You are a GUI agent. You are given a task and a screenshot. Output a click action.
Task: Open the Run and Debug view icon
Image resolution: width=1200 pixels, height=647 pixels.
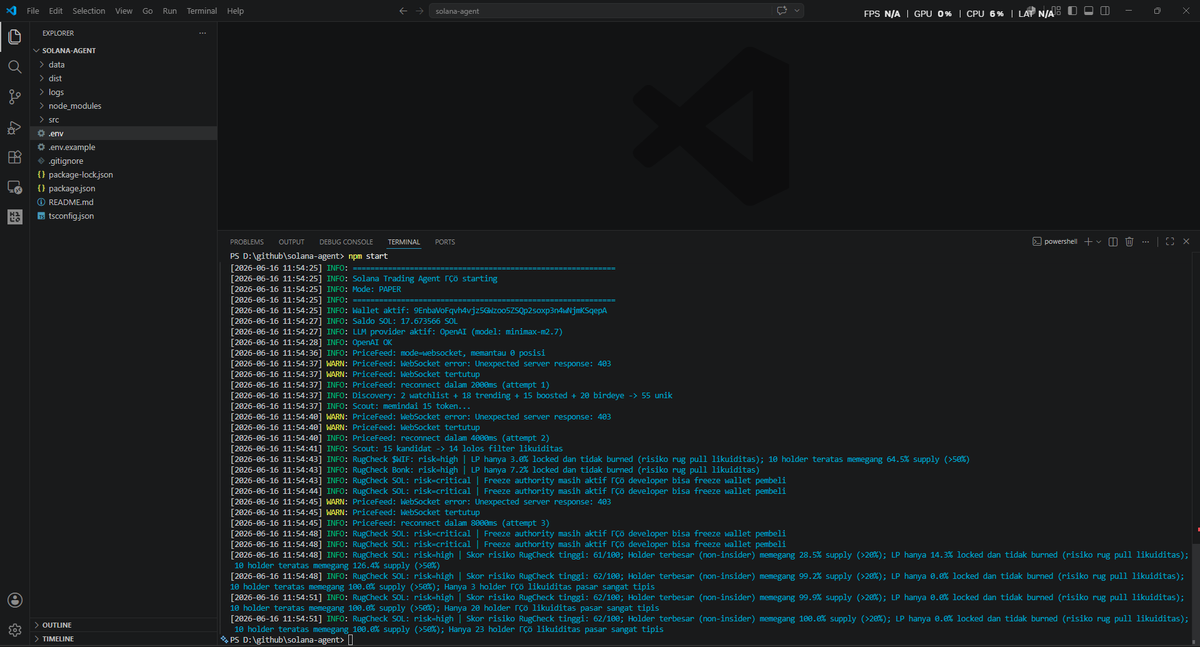[x=15, y=127]
